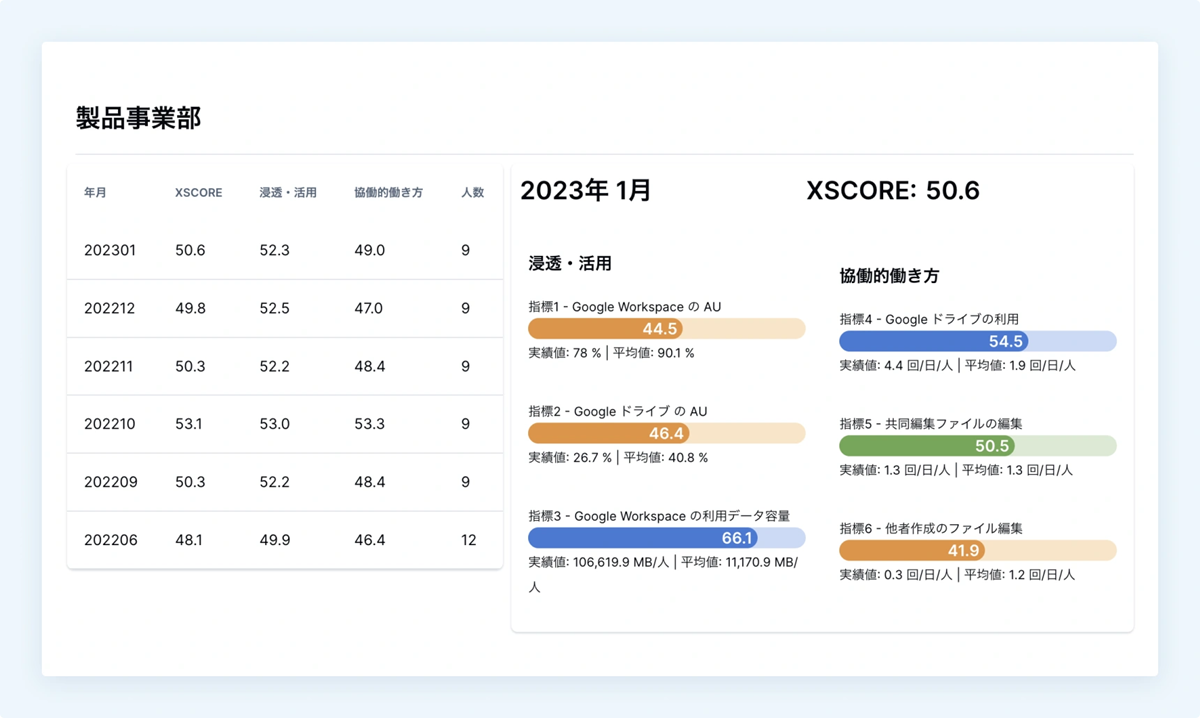Click the 指標4 Google ドライブの利用 progress bar
Viewport: 1200px width, 718px height.
(978, 341)
